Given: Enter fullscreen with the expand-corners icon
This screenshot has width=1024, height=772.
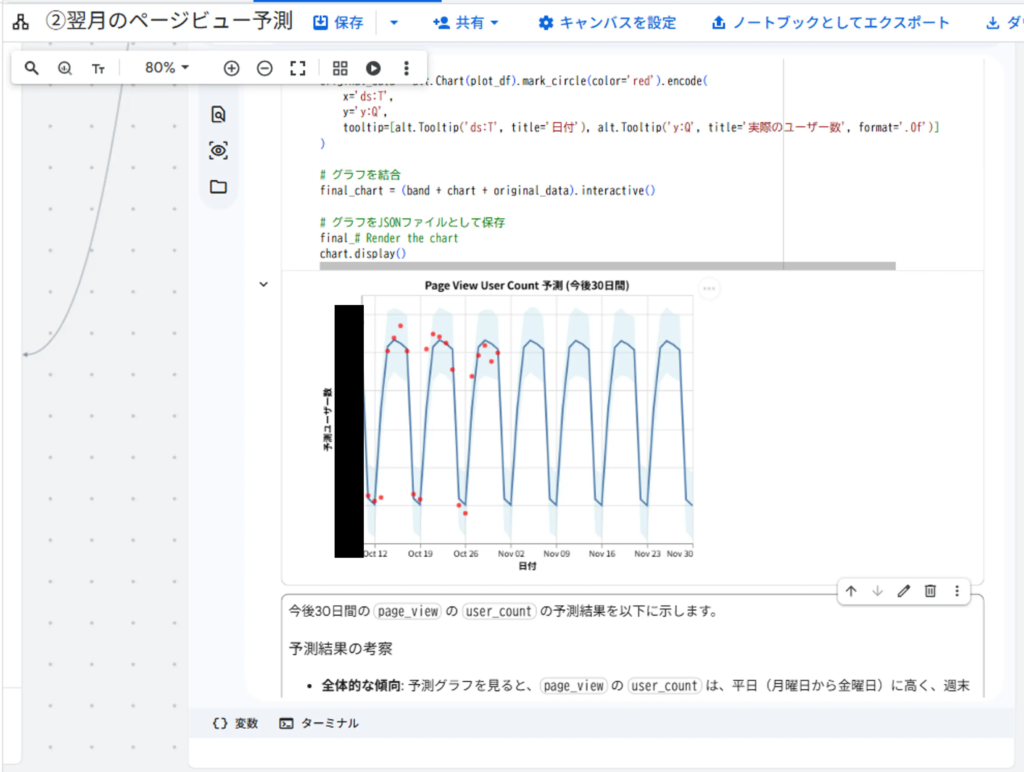Looking at the screenshot, I should pyautogui.click(x=297, y=68).
